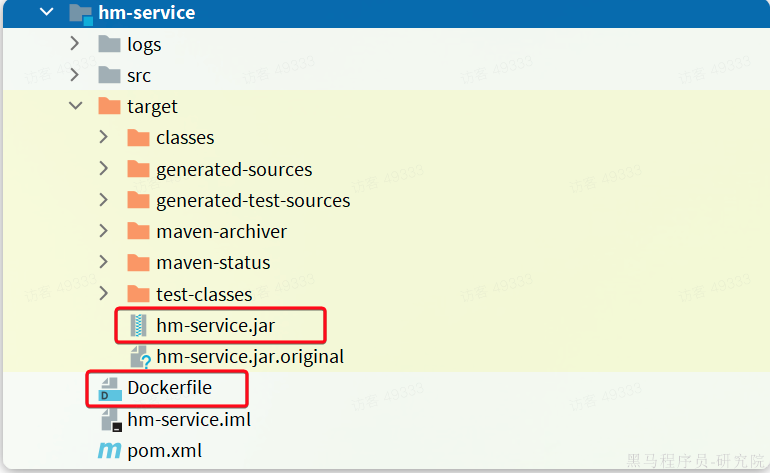Click the hm-service.iml file icon
The image size is (770, 473).
pyautogui.click(x=111, y=420)
